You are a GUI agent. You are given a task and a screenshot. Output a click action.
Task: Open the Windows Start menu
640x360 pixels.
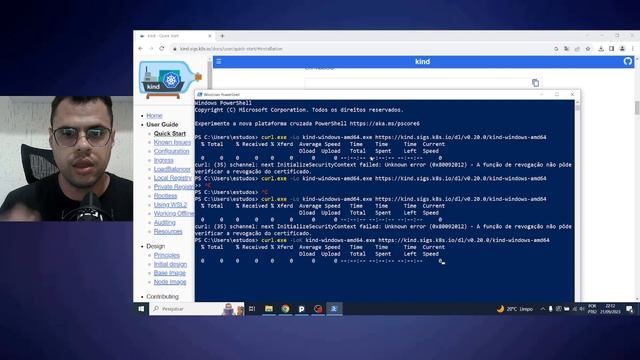141,309
